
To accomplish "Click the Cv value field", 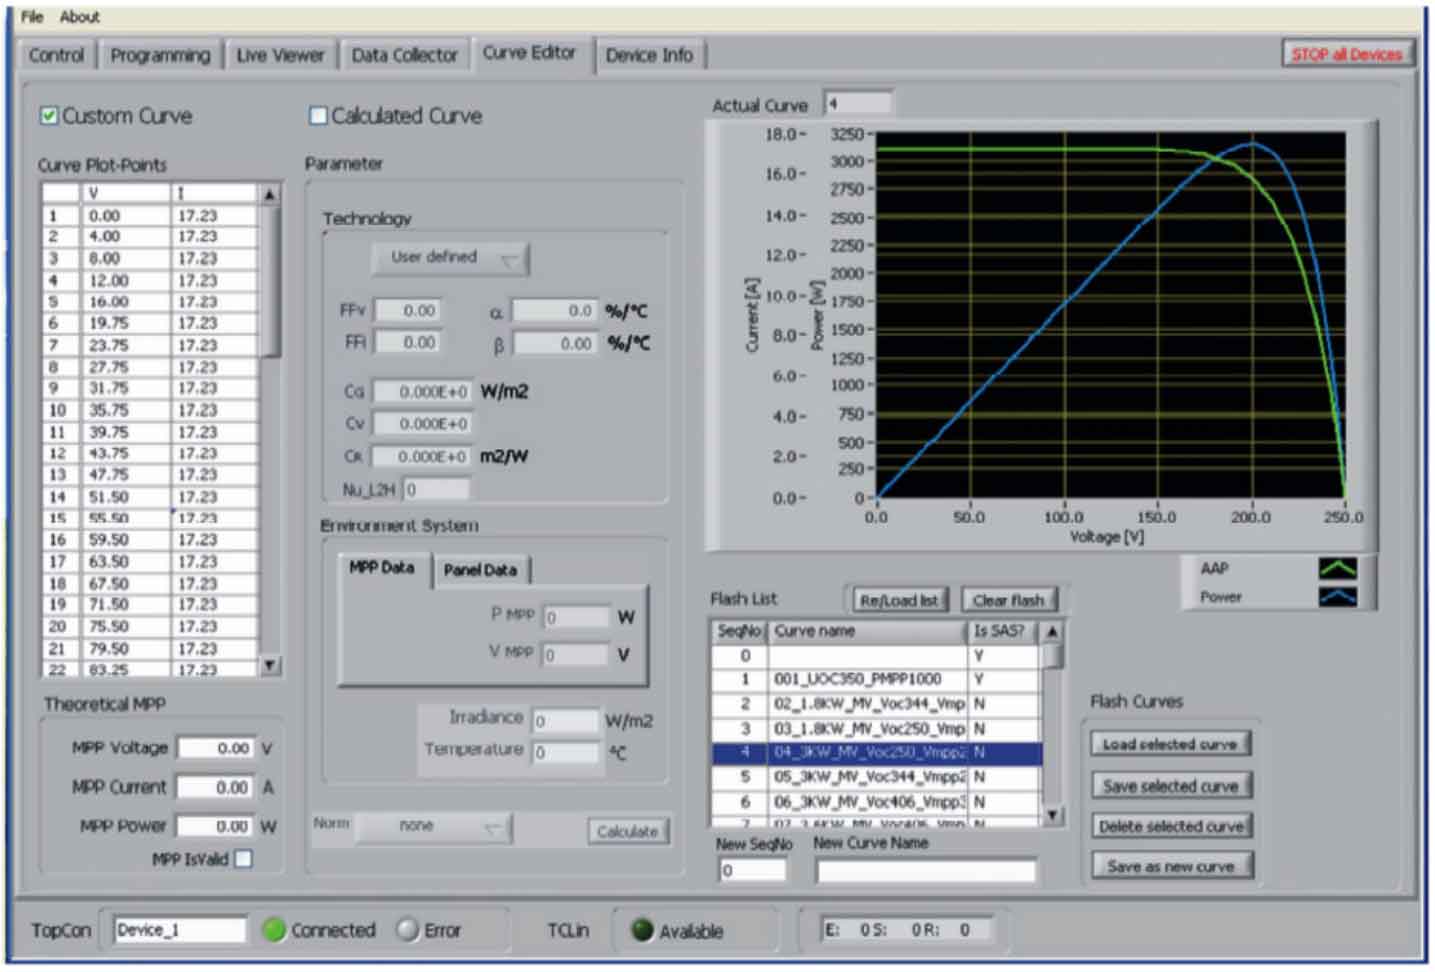I will click(422, 424).
